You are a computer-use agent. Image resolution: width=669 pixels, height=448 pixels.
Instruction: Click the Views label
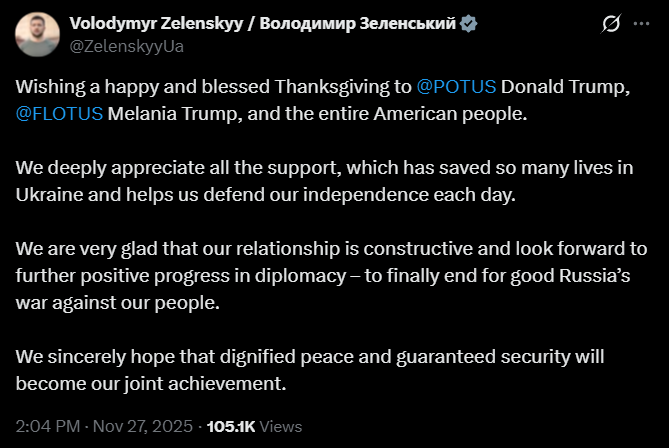tap(280, 426)
